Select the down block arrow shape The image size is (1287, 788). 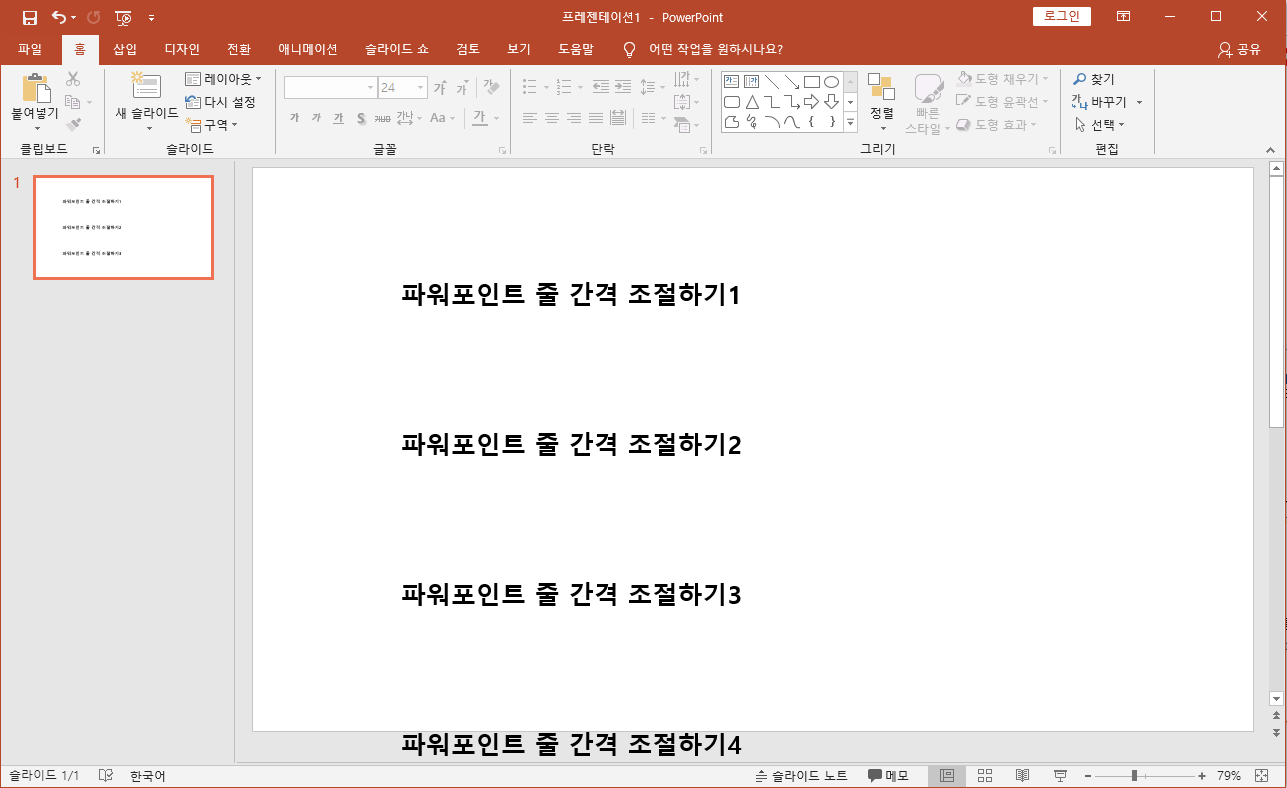(x=831, y=102)
